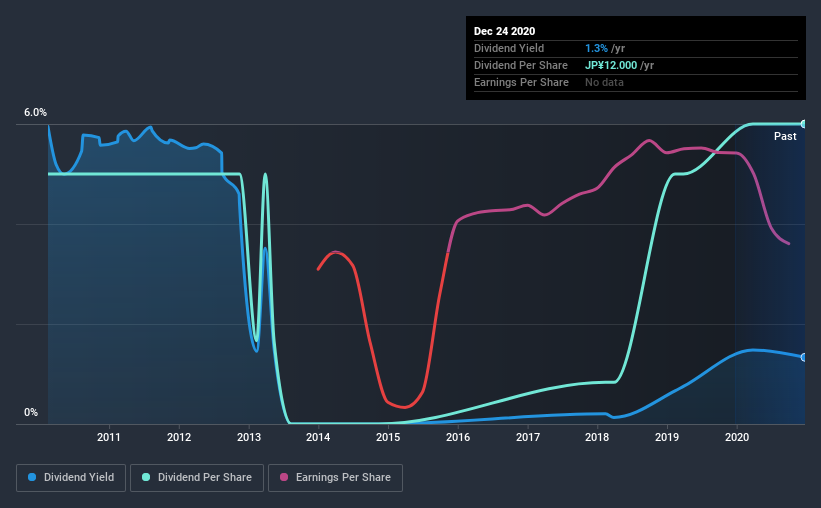Click the tooltip date Dec 24 2020
The image size is (821, 508).
click(504, 31)
